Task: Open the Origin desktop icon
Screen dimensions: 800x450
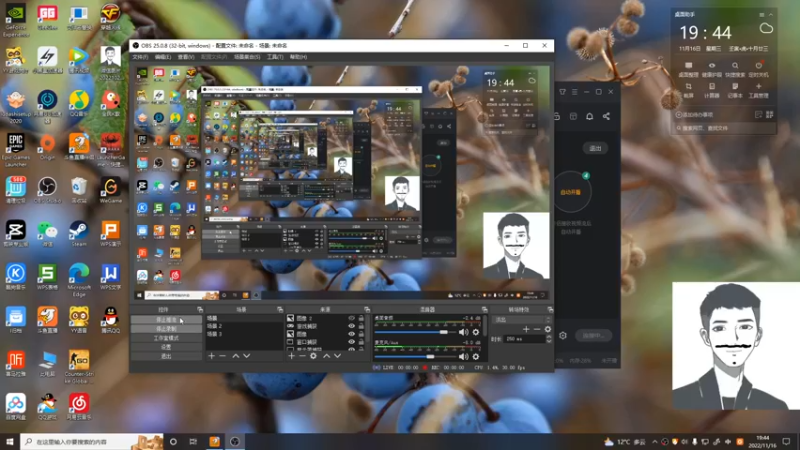Action: tap(47, 148)
